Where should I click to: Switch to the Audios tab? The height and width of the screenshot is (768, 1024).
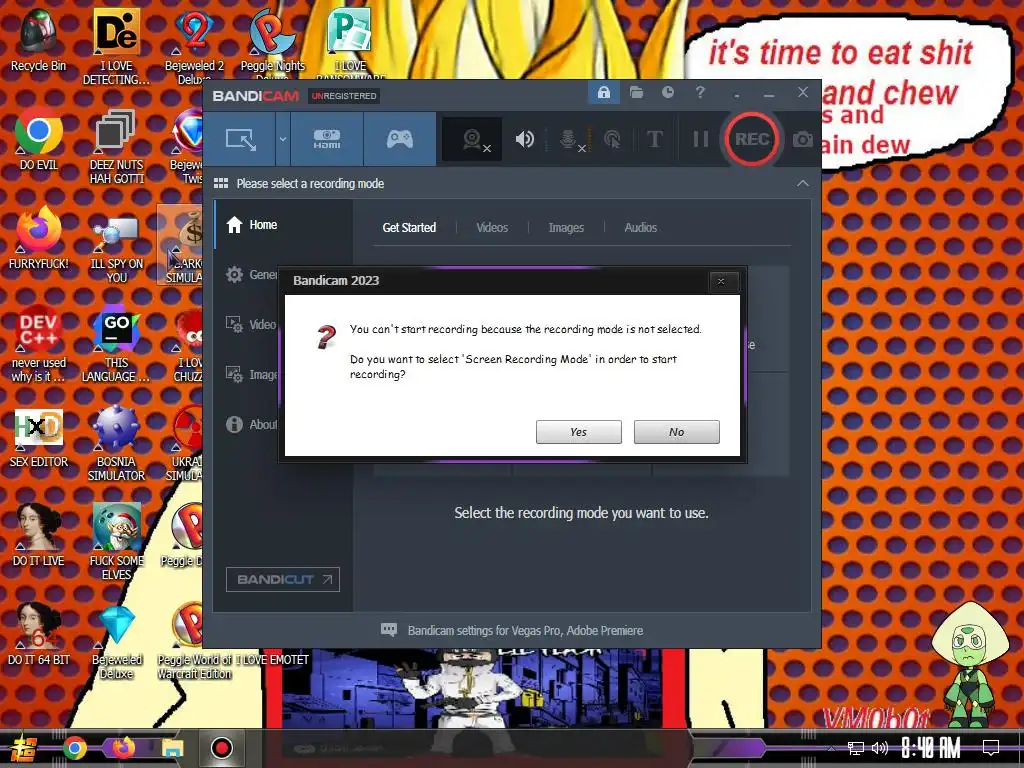tap(641, 227)
